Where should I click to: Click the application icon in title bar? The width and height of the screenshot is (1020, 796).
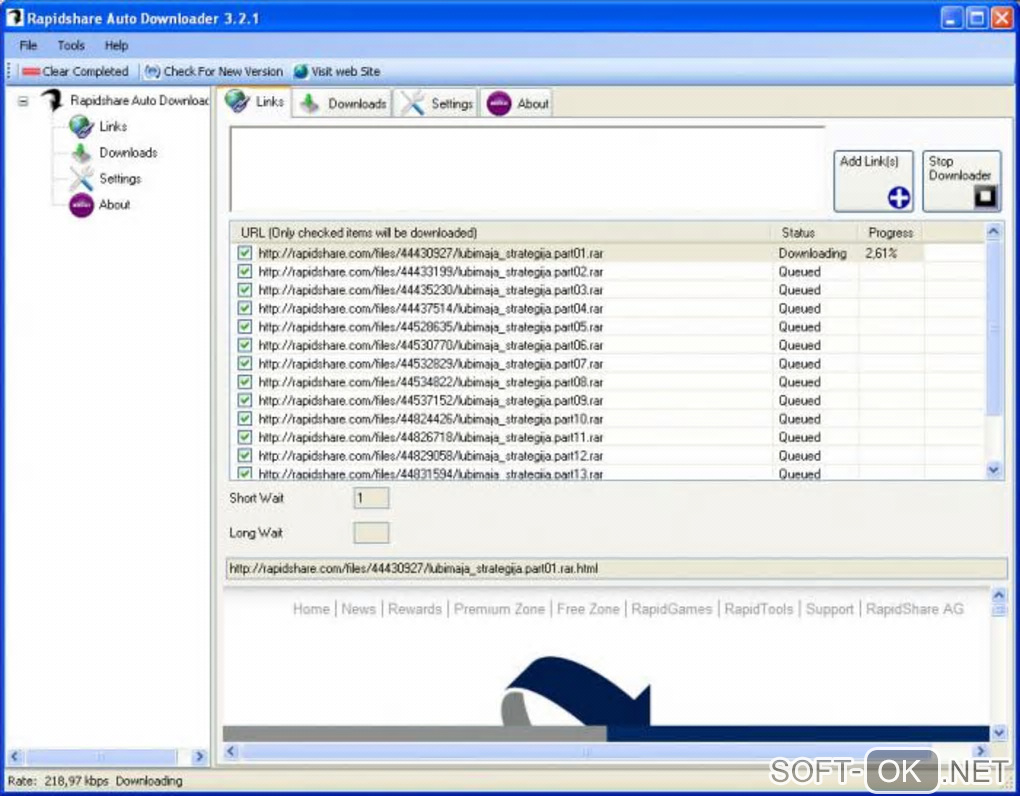click(x=14, y=18)
